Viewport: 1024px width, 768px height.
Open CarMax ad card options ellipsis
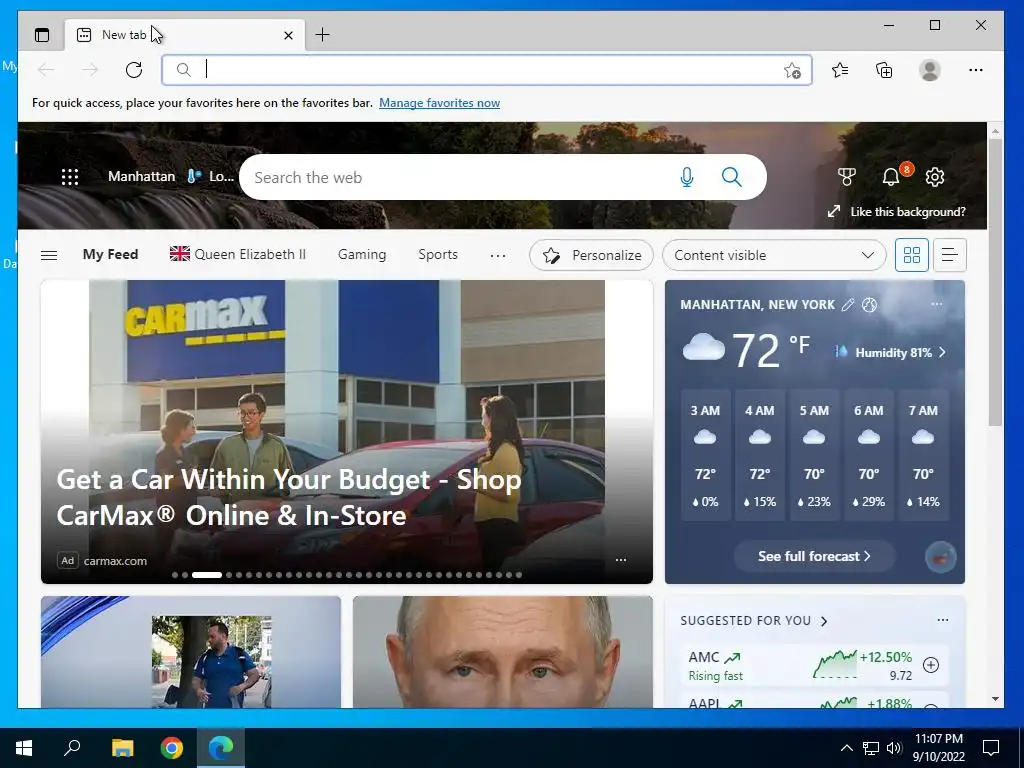[x=621, y=560]
